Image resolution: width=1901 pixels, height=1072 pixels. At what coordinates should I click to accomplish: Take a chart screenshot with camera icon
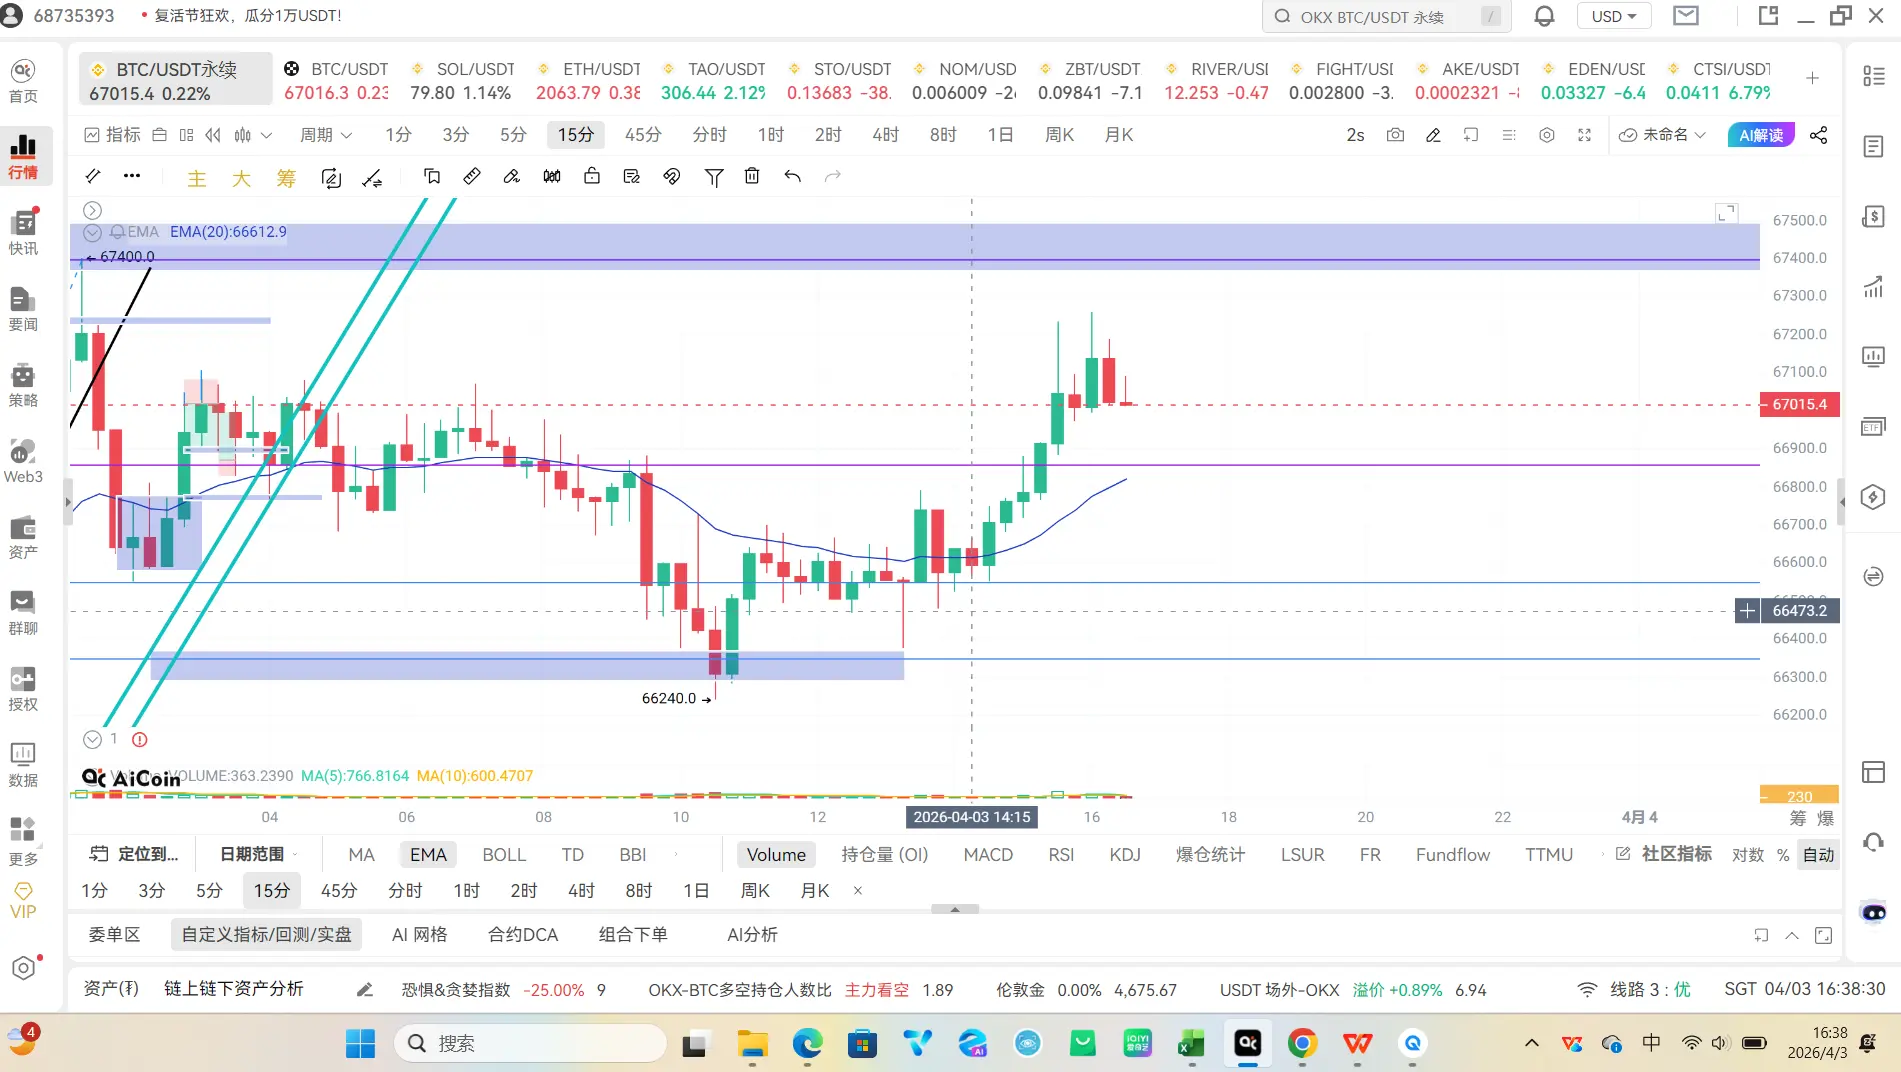(x=1395, y=135)
